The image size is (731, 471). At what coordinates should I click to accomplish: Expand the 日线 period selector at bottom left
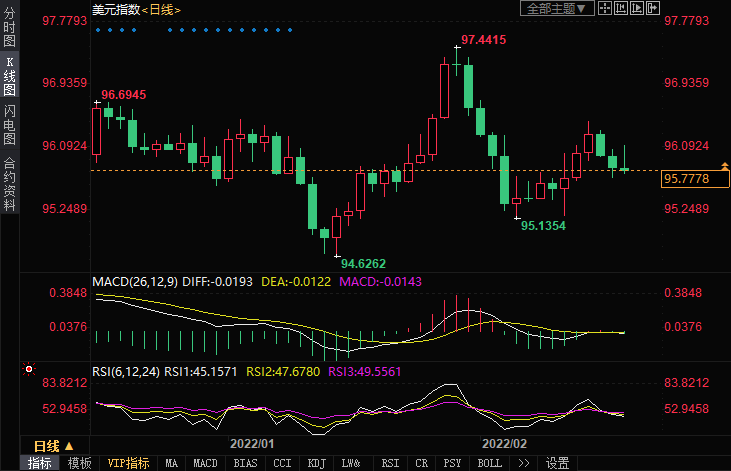point(54,445)
